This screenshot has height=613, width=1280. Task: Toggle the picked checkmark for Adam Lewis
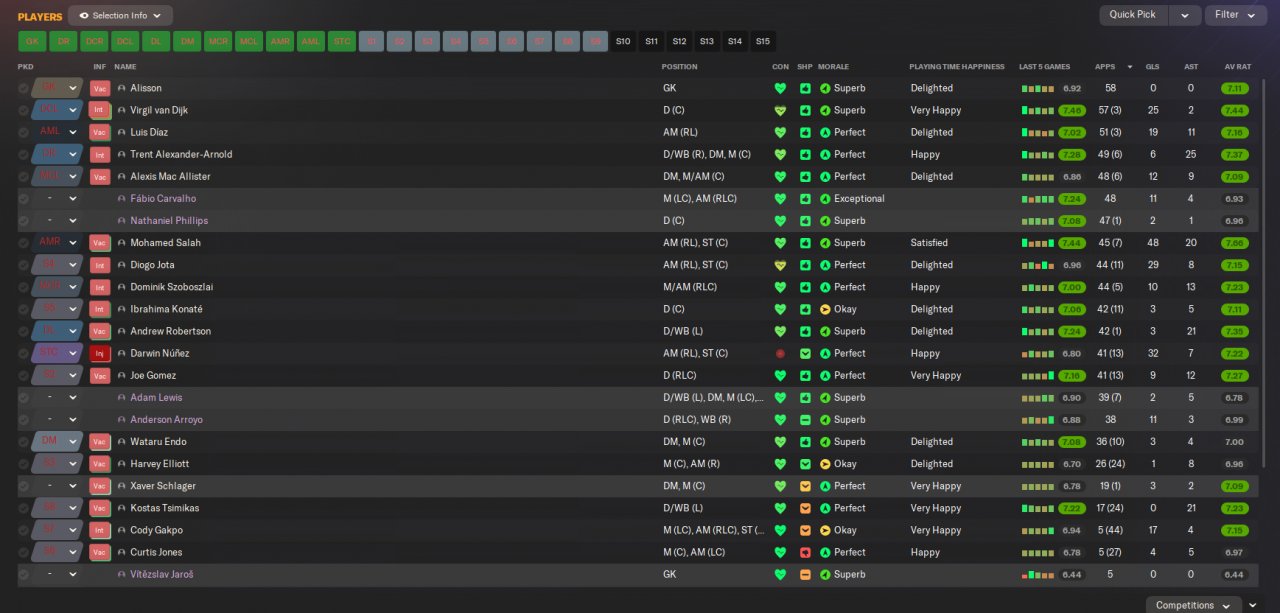pos(23,397)
